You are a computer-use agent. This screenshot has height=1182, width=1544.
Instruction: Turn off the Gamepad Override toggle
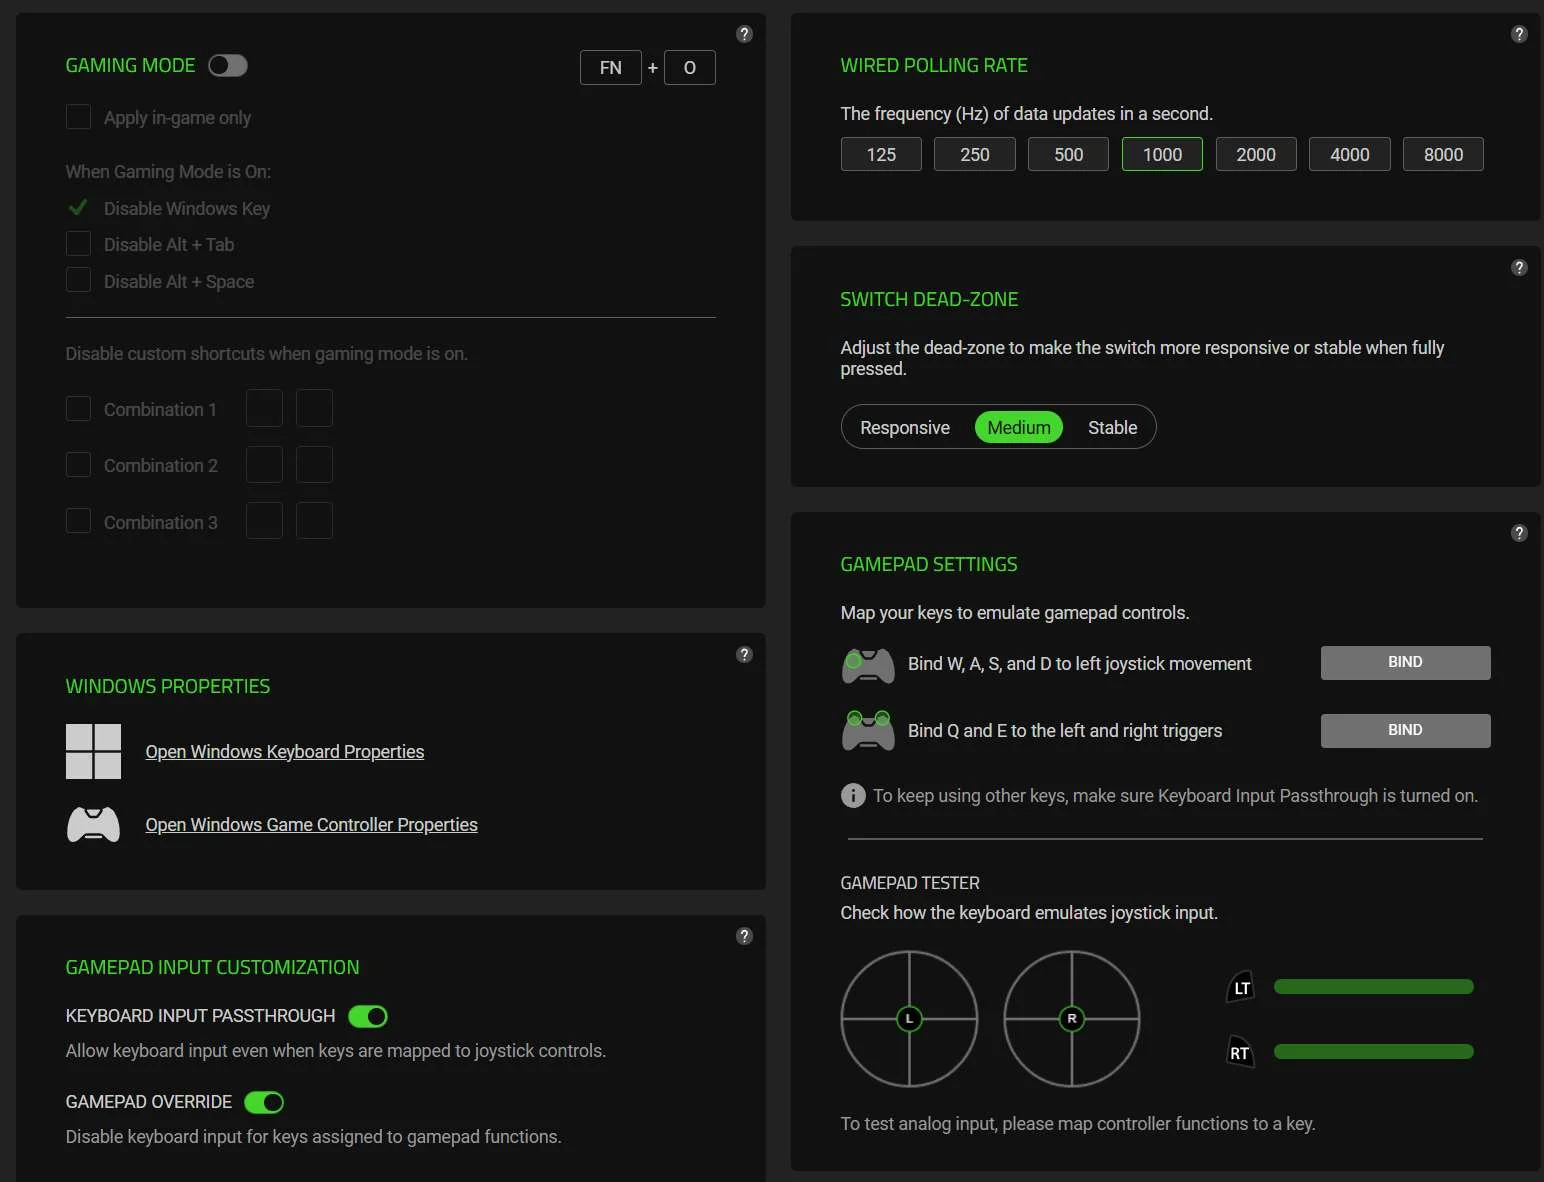[264, 1102]
